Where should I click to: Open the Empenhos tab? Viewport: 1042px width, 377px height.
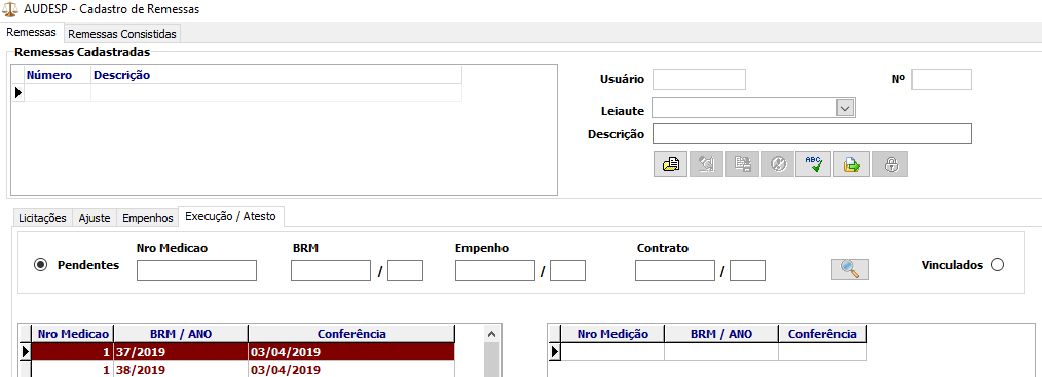(148, 217)
